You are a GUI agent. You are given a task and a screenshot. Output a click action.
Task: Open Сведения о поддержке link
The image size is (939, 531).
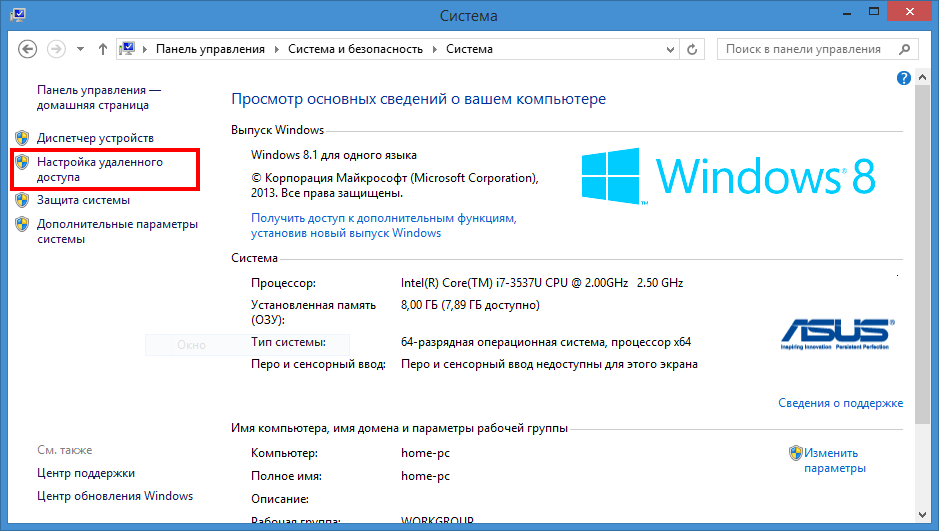(x=840, y=403)
